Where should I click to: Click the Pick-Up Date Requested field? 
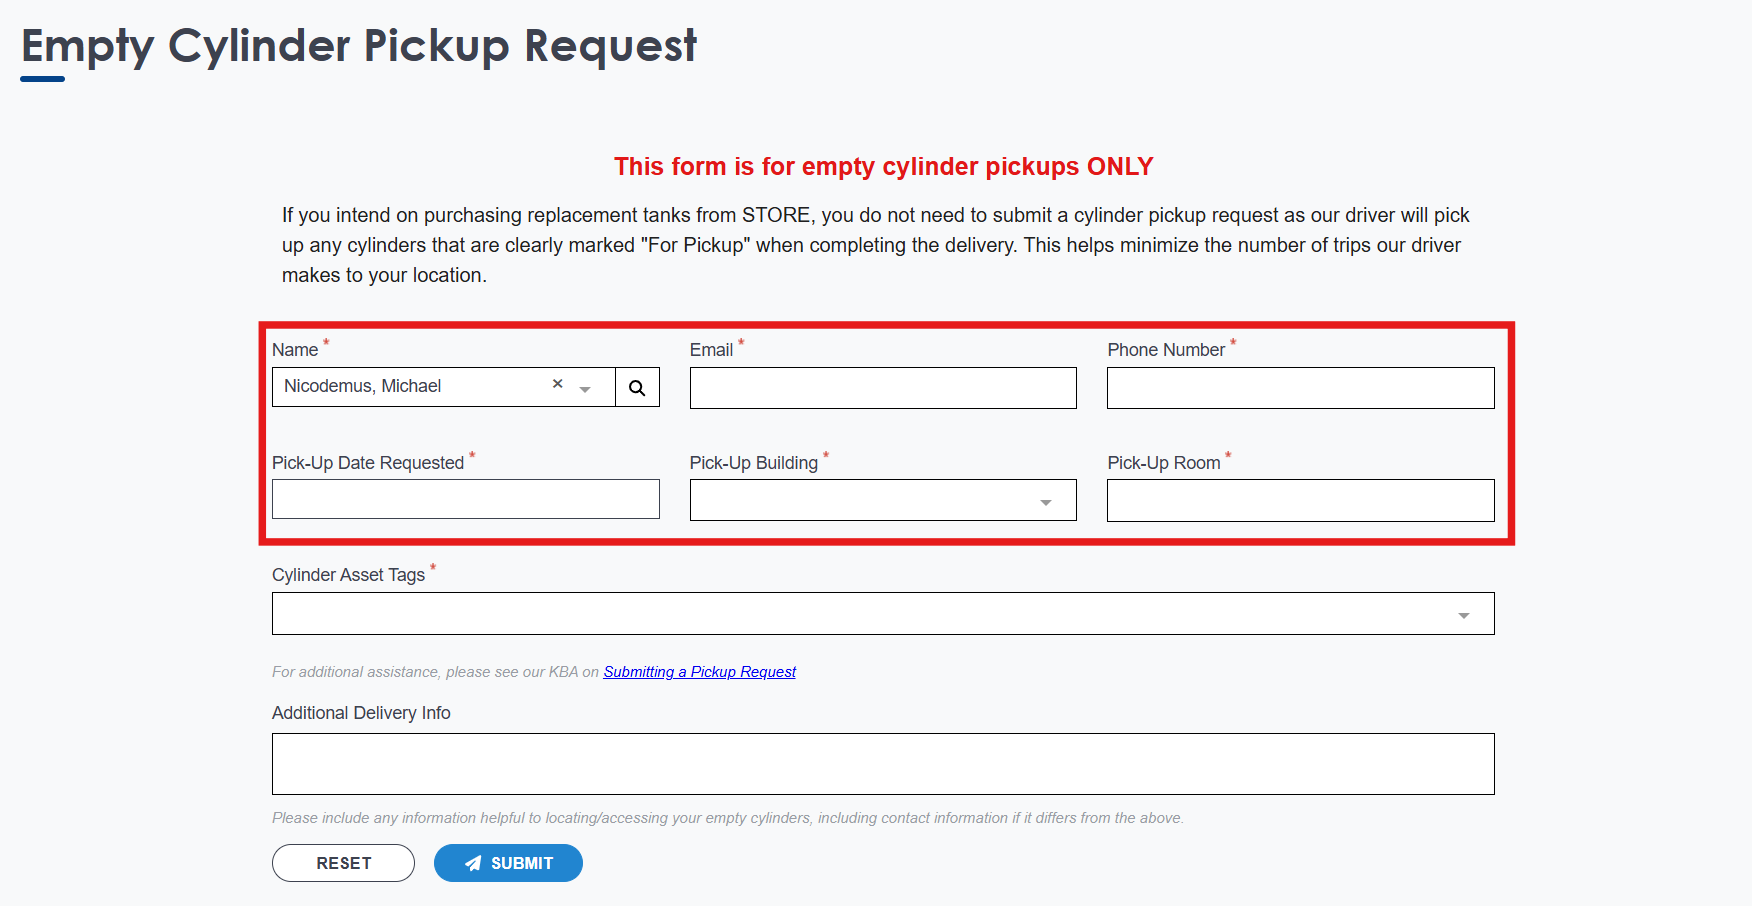(465, 499)
